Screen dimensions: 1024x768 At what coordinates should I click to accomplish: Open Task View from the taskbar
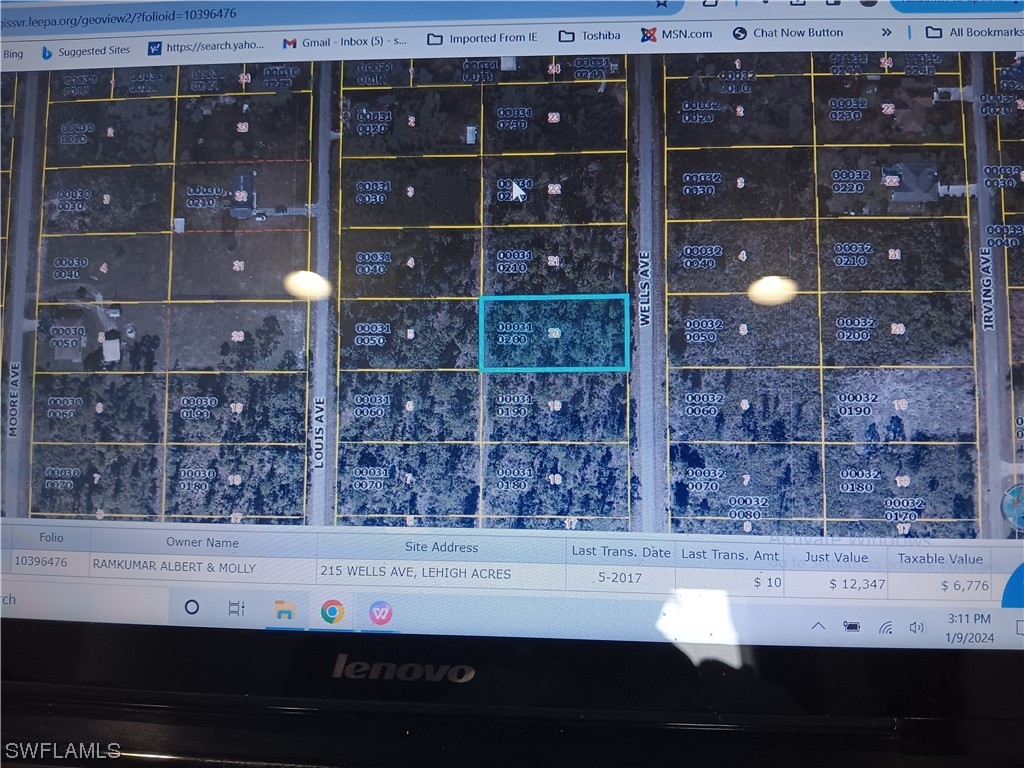[x=237, y=608]
